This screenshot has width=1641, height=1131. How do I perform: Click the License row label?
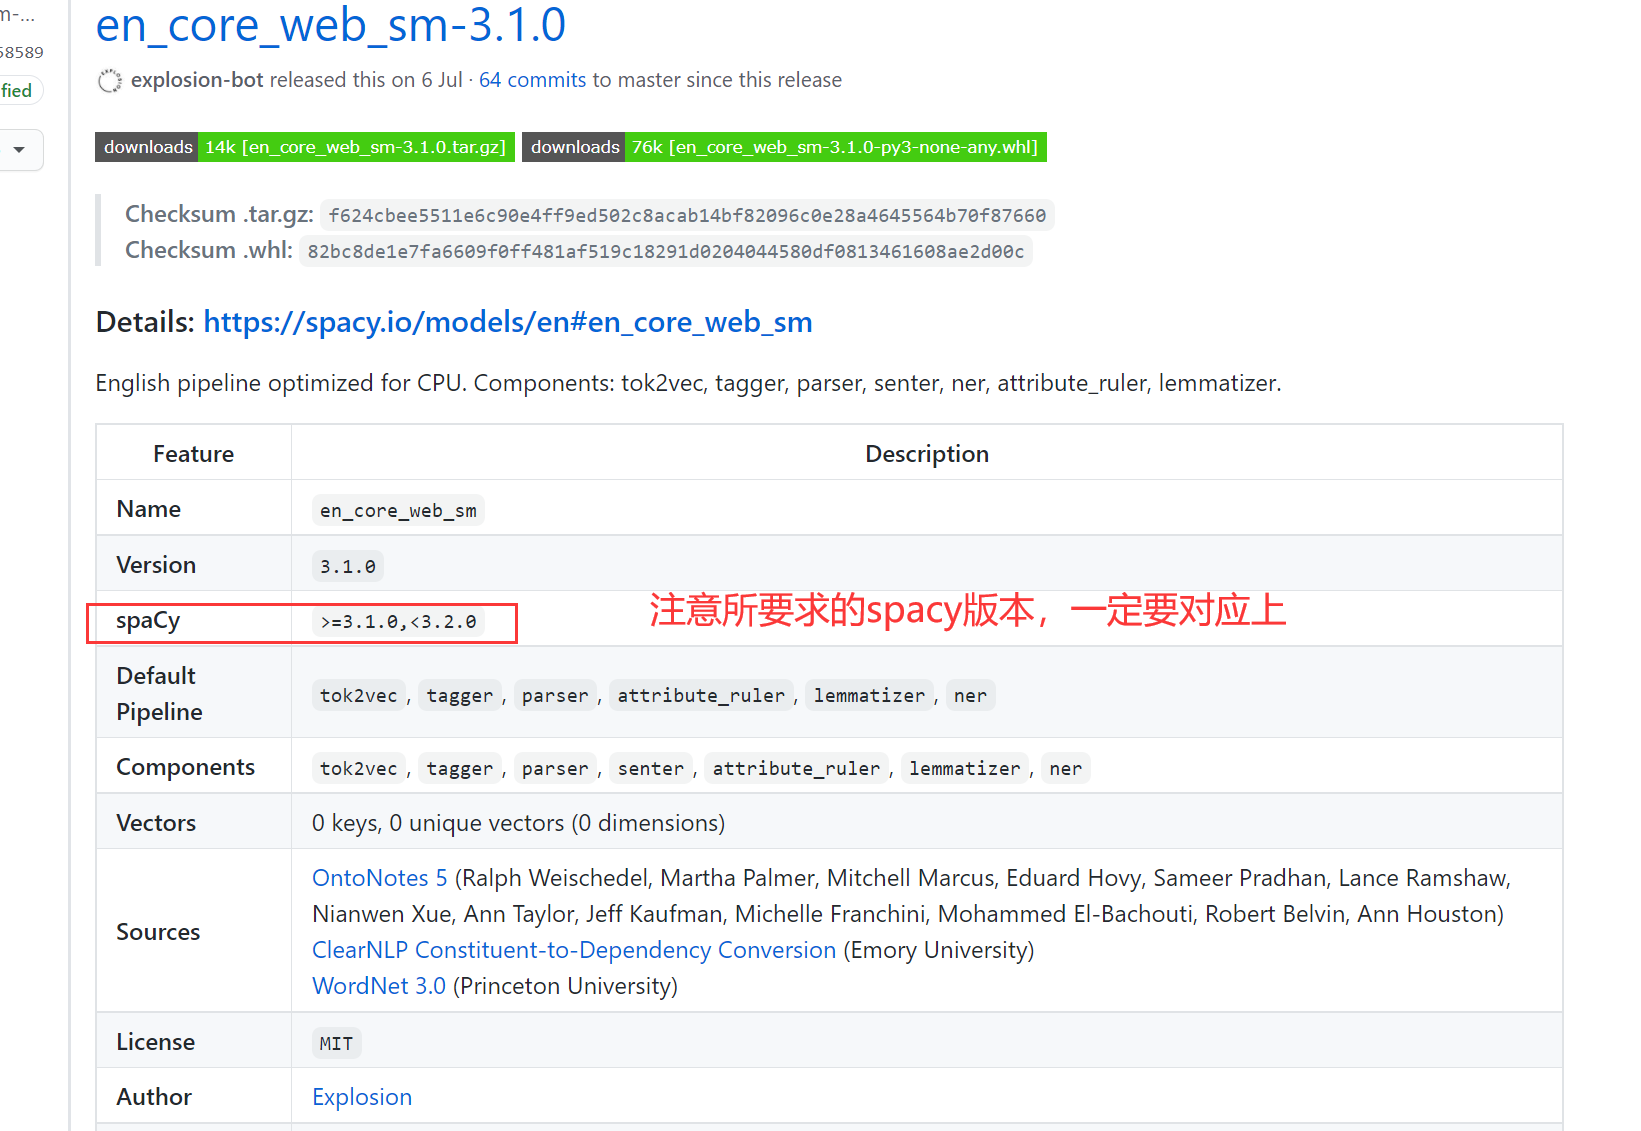click(155, 1042)
